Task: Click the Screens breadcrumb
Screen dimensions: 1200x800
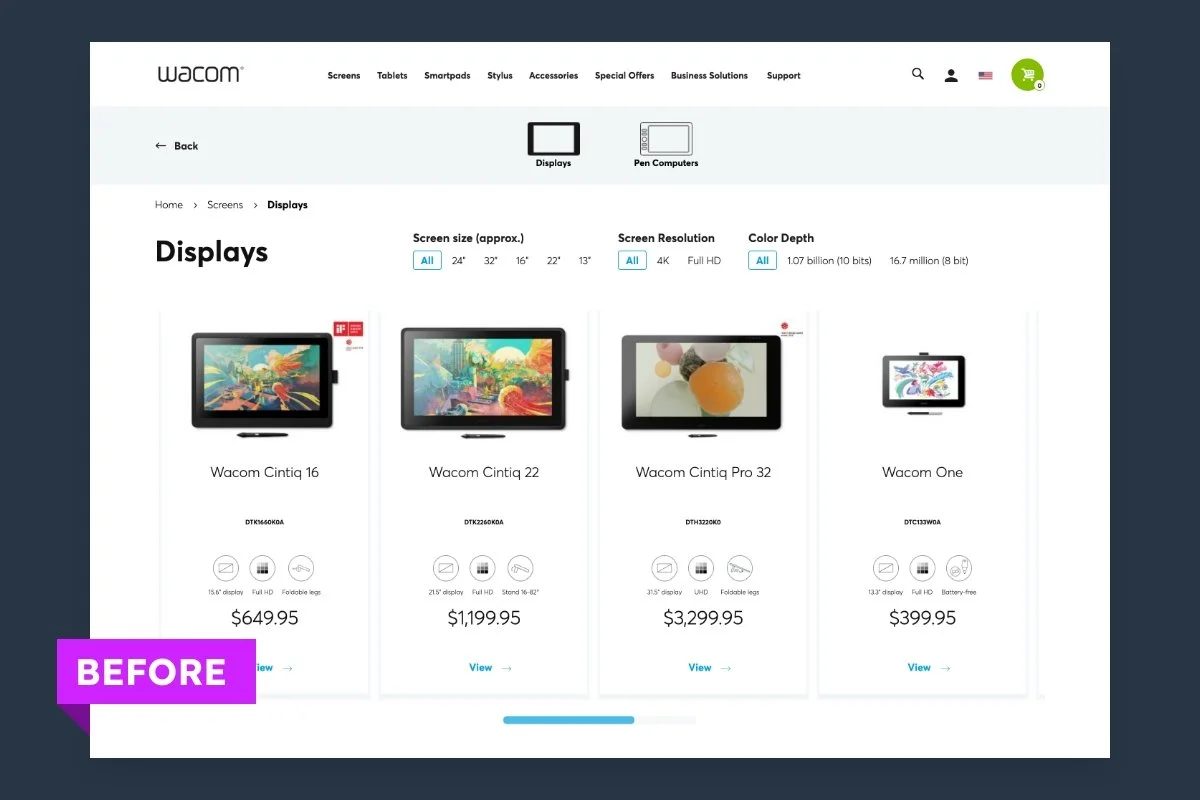Action: point(225,205)
